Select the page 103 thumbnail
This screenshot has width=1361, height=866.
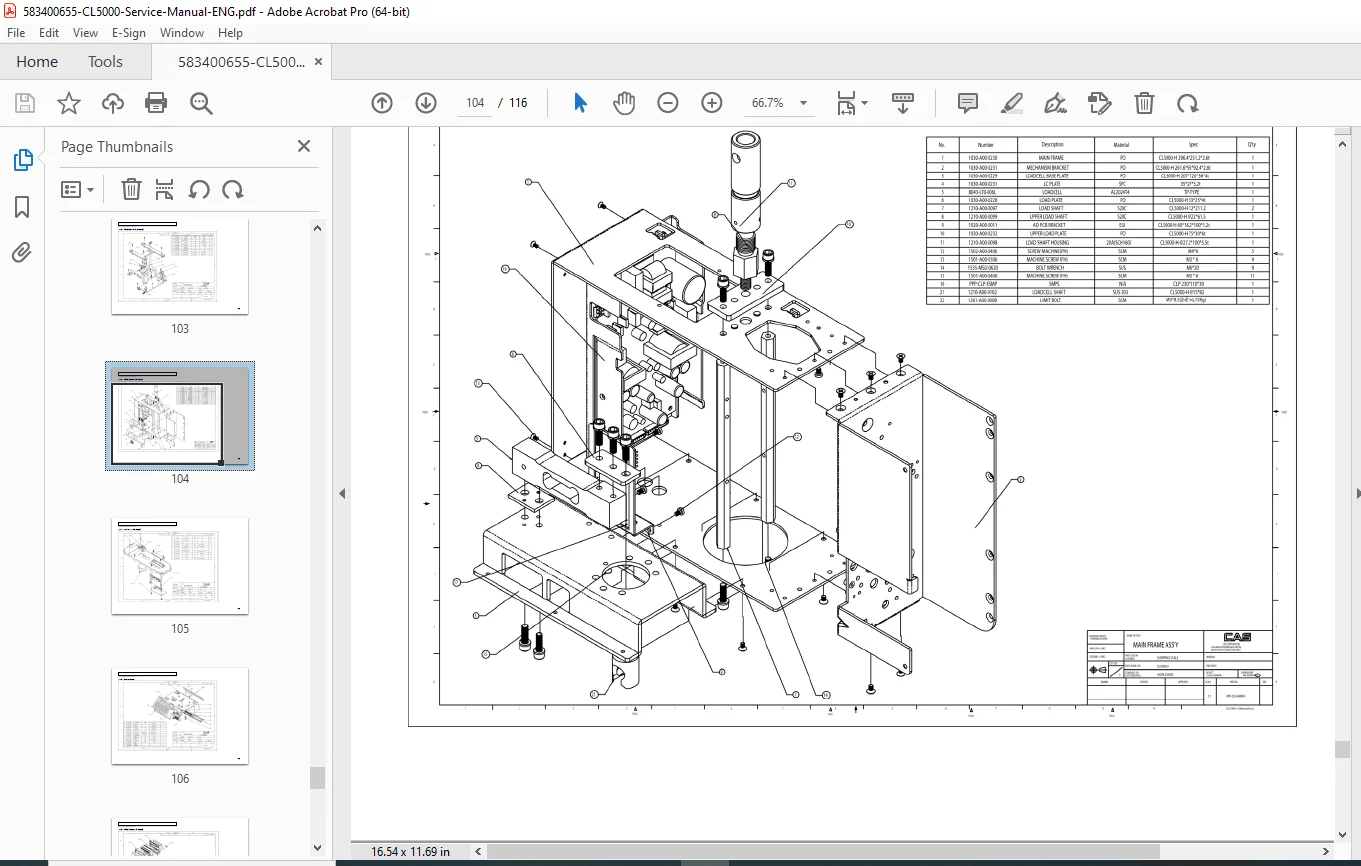coord(180,267)
